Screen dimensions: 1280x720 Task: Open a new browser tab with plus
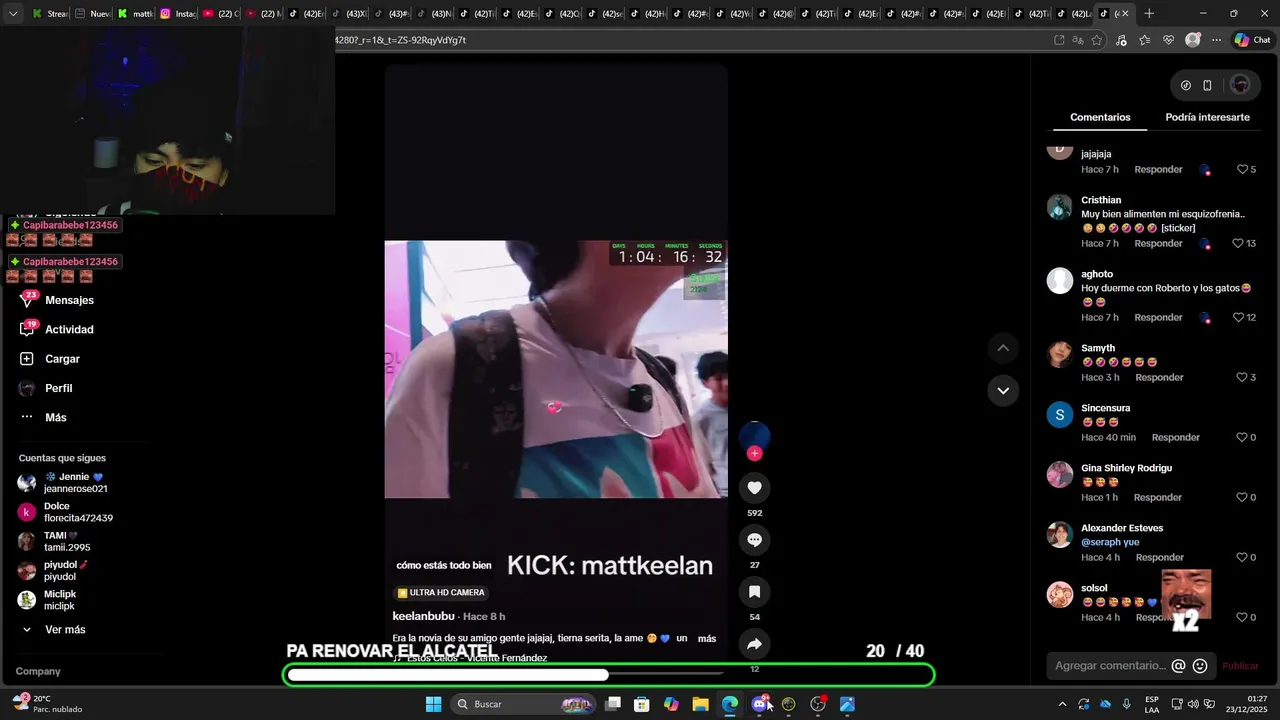(1149, 14)
